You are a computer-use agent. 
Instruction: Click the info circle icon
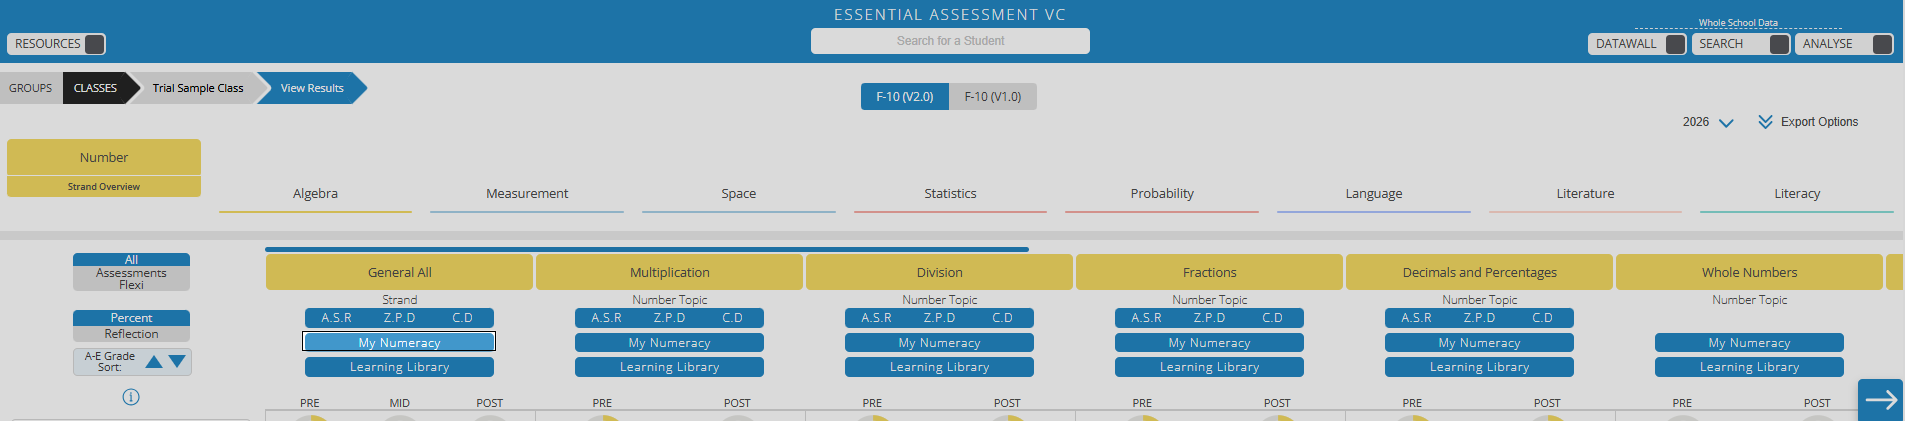pyautogui.click(x=131, y=397)
